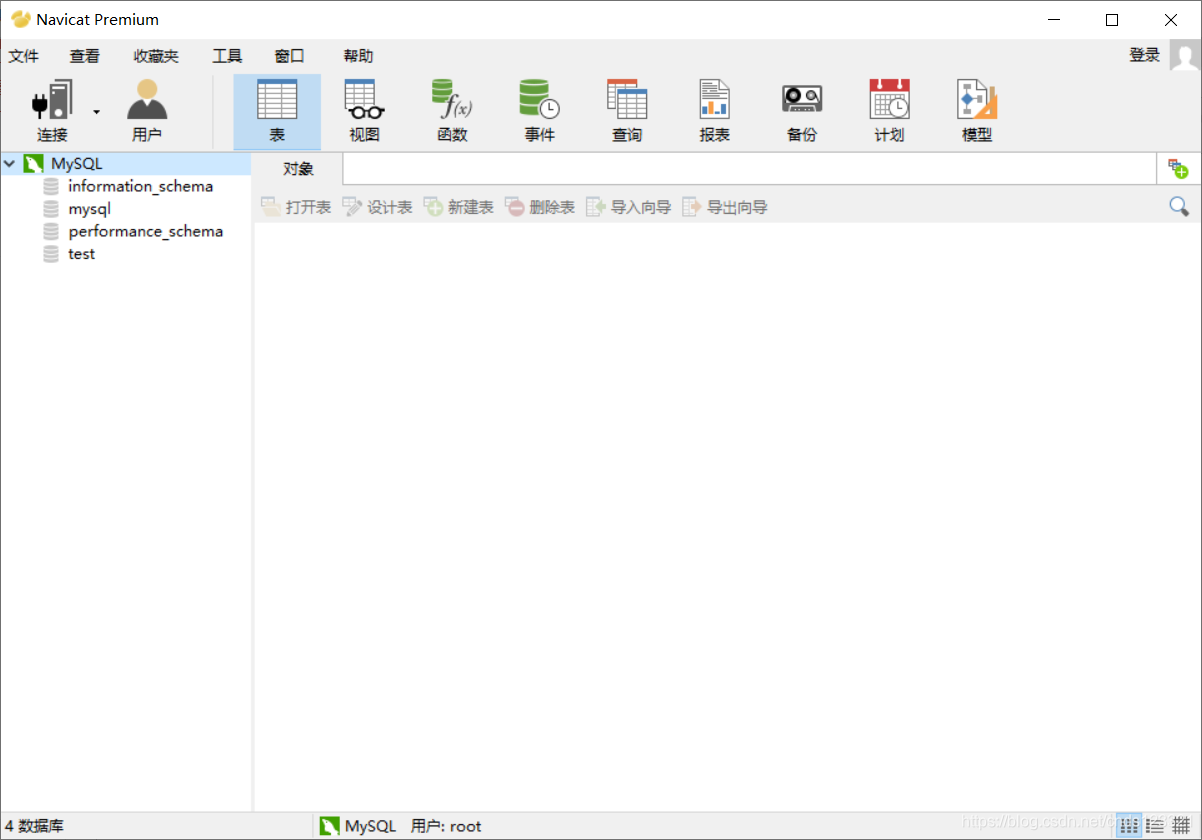The image size is (1202, 840).
Task: Select the MySQL connection in the tree
Action: [x=77, y=163]
